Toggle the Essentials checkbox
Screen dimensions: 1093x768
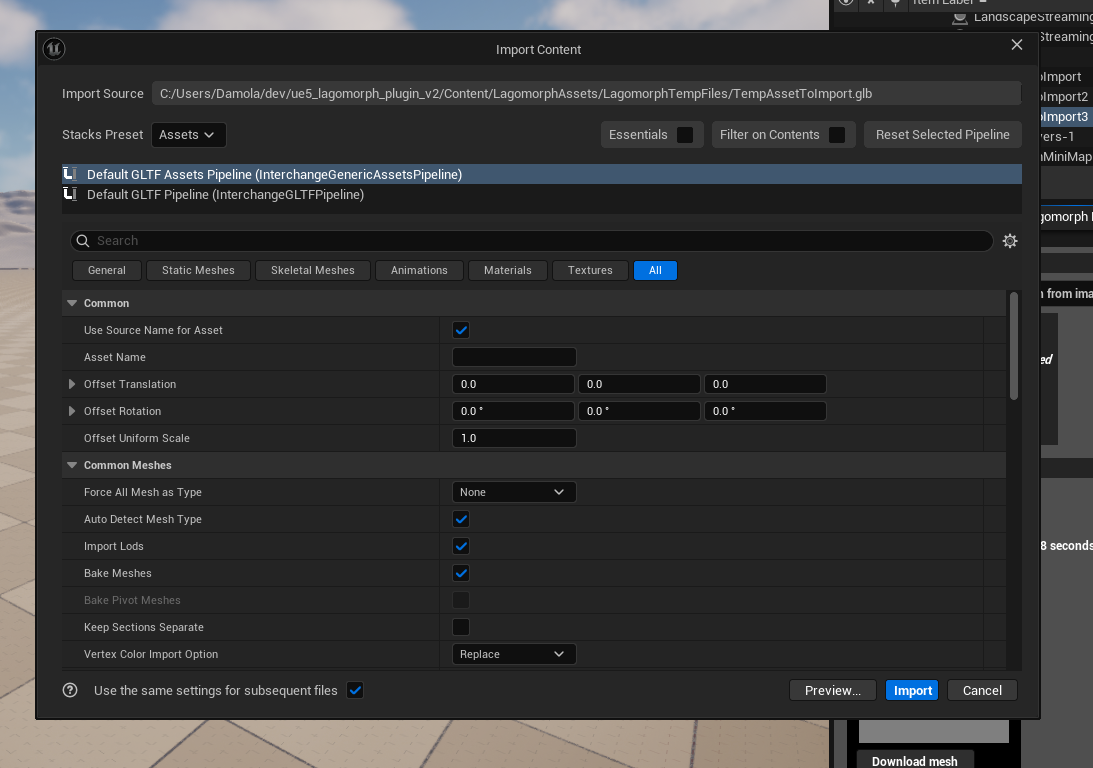685,135
